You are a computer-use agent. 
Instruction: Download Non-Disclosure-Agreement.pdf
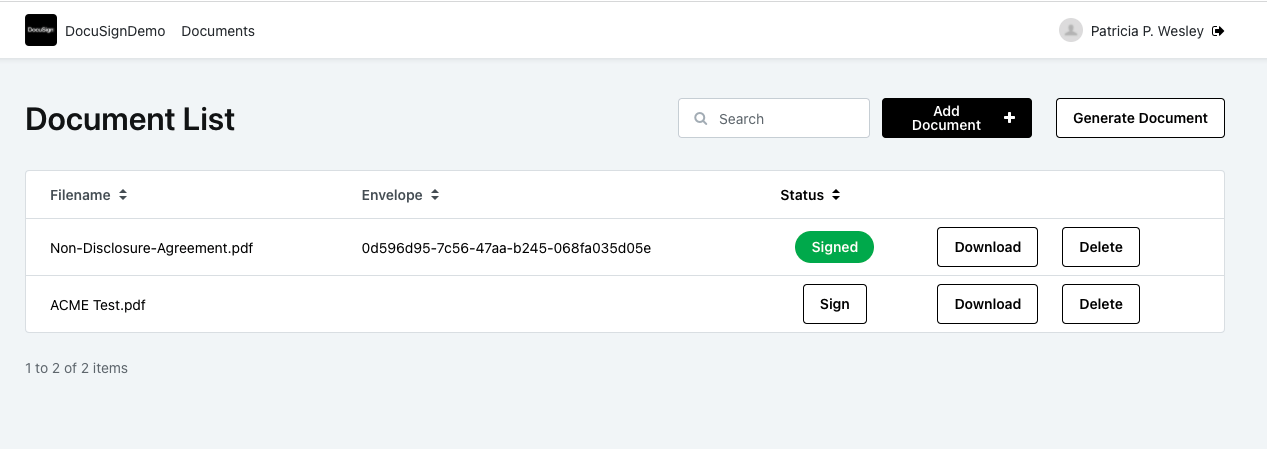point(987,247)
